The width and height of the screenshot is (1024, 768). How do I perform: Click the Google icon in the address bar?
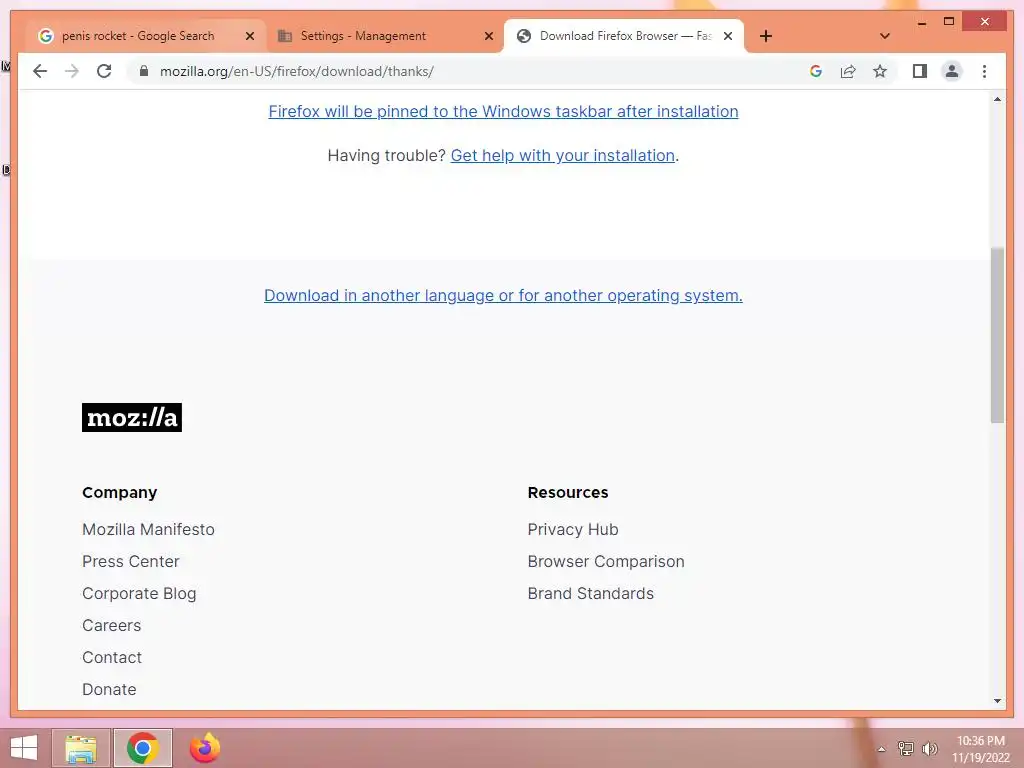pyautogui.click(x=816, y=71)
